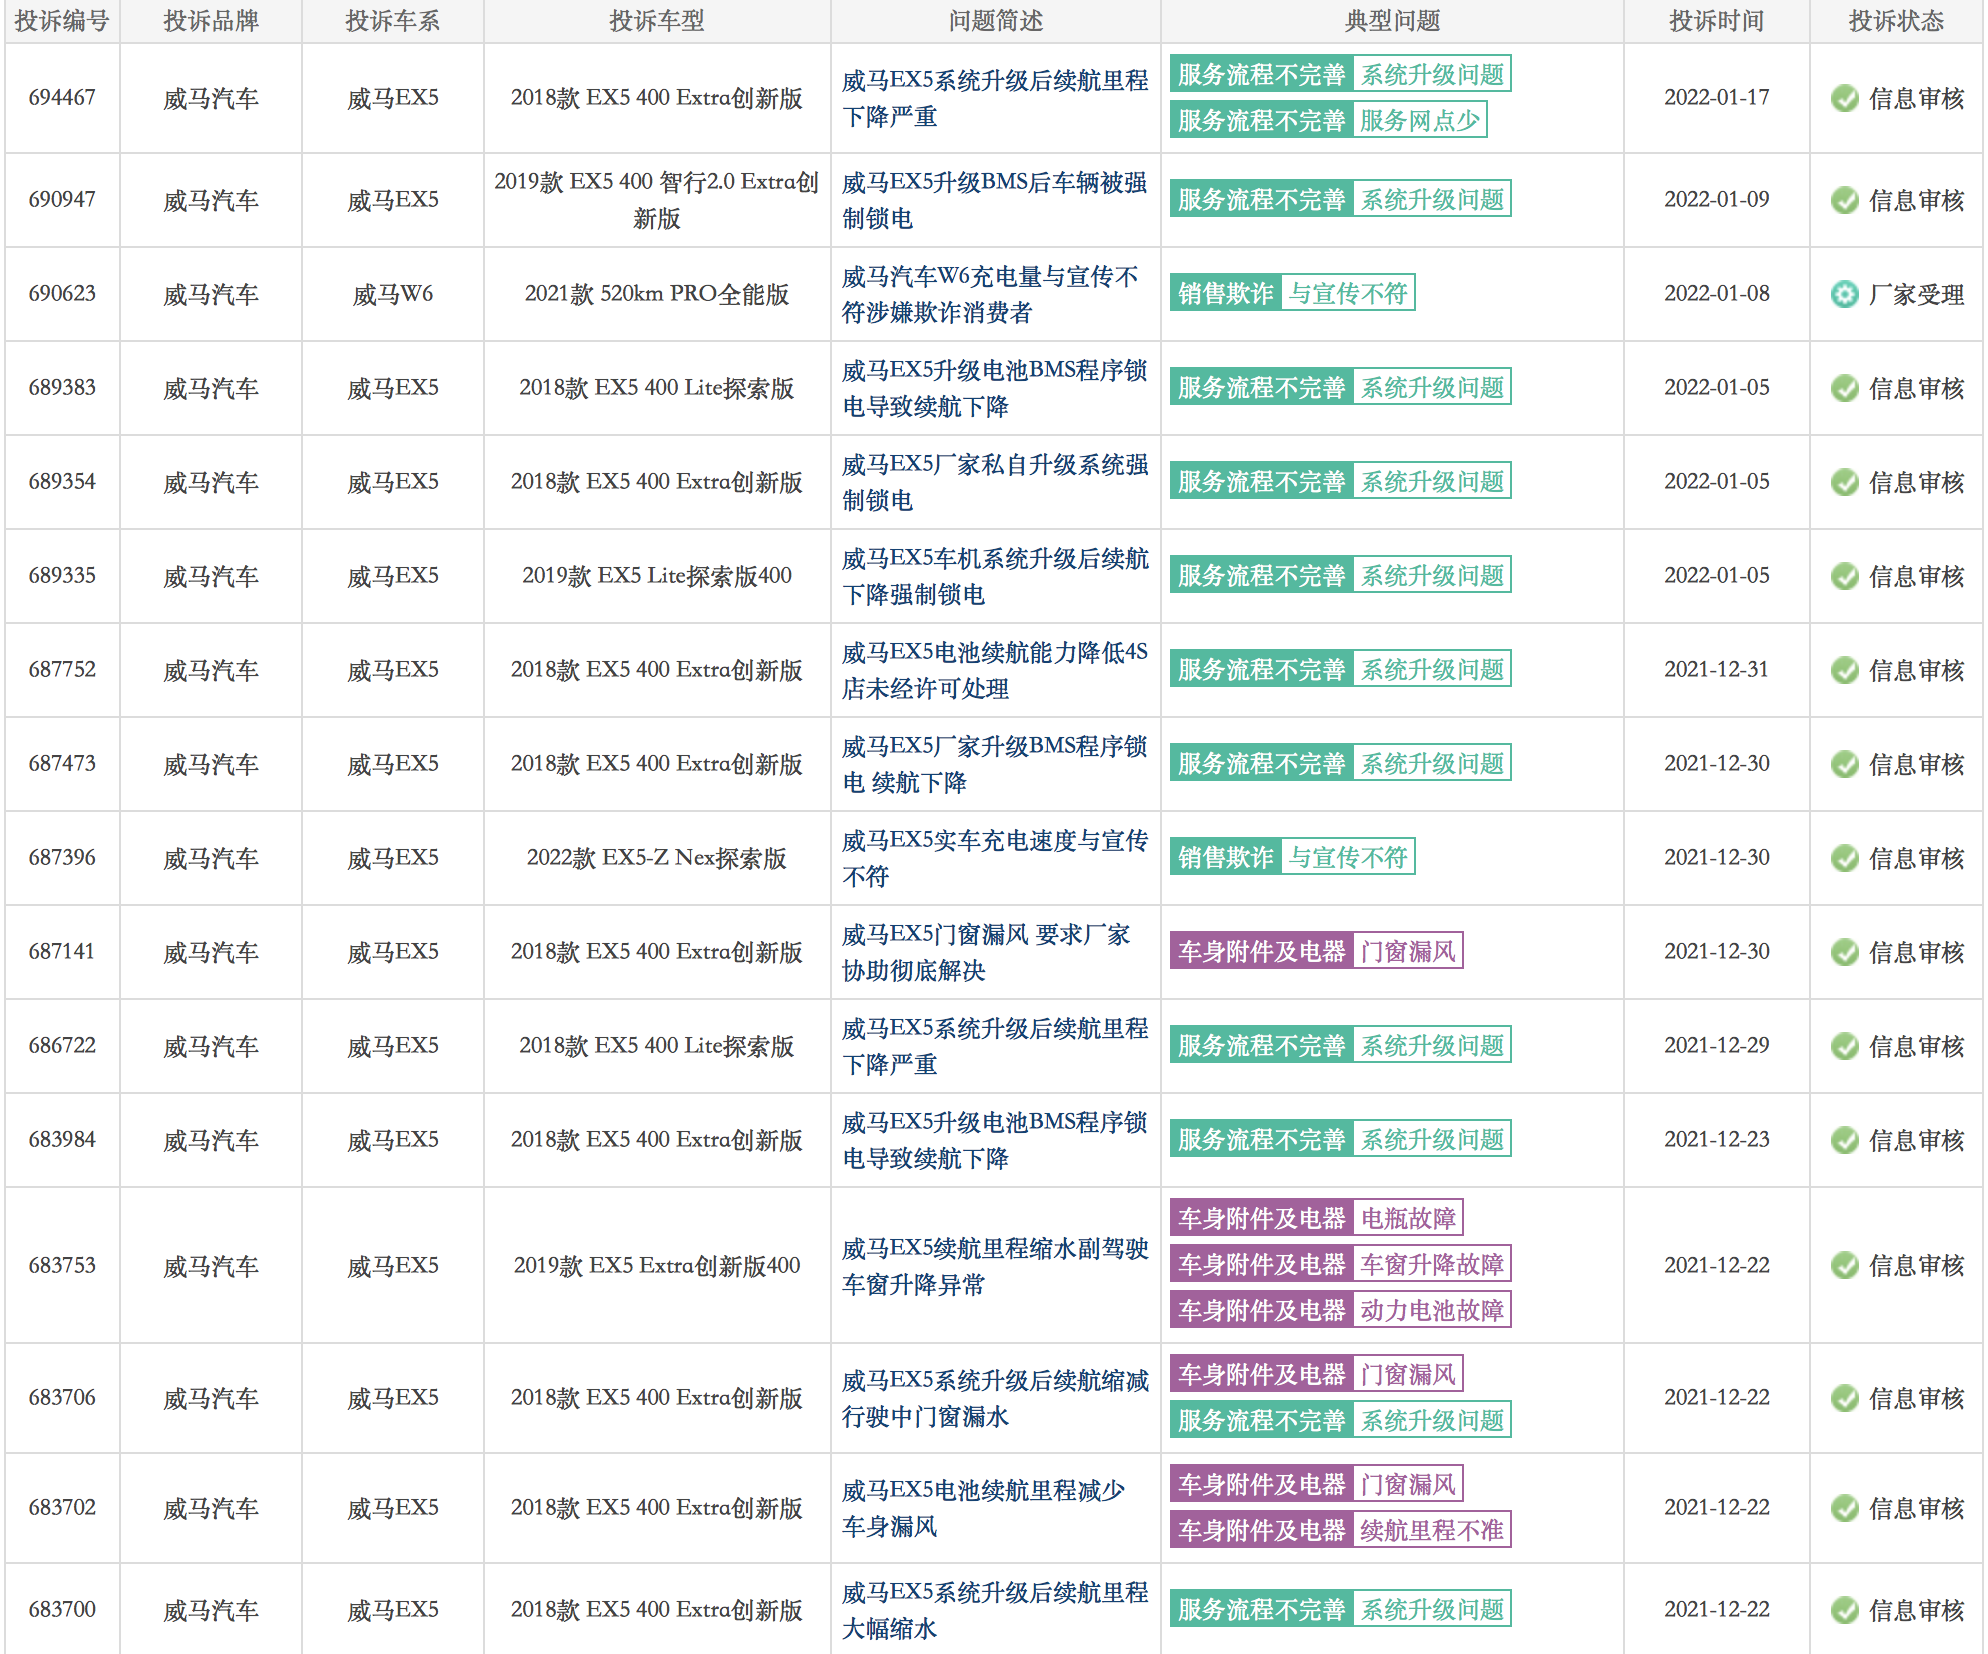This screenshot has width=1988, height=1654.
Task: Click the green check icon in row 689383
Action: pyautogui.click(x=1844, y=388)
